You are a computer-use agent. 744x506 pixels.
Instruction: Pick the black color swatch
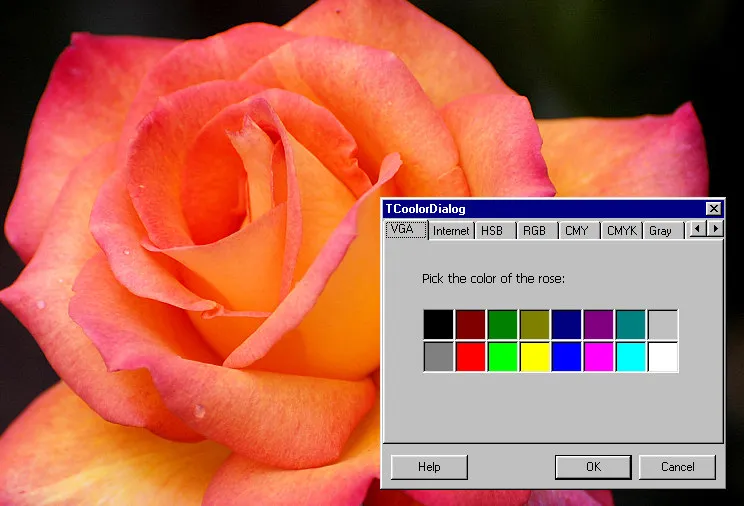(438, 325)
